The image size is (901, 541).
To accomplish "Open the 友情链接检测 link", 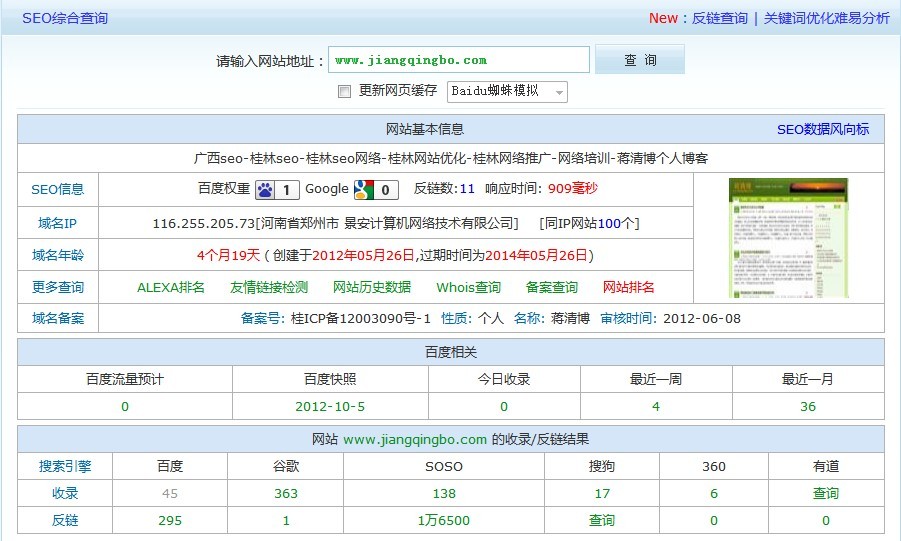I will tap(269, 287).
